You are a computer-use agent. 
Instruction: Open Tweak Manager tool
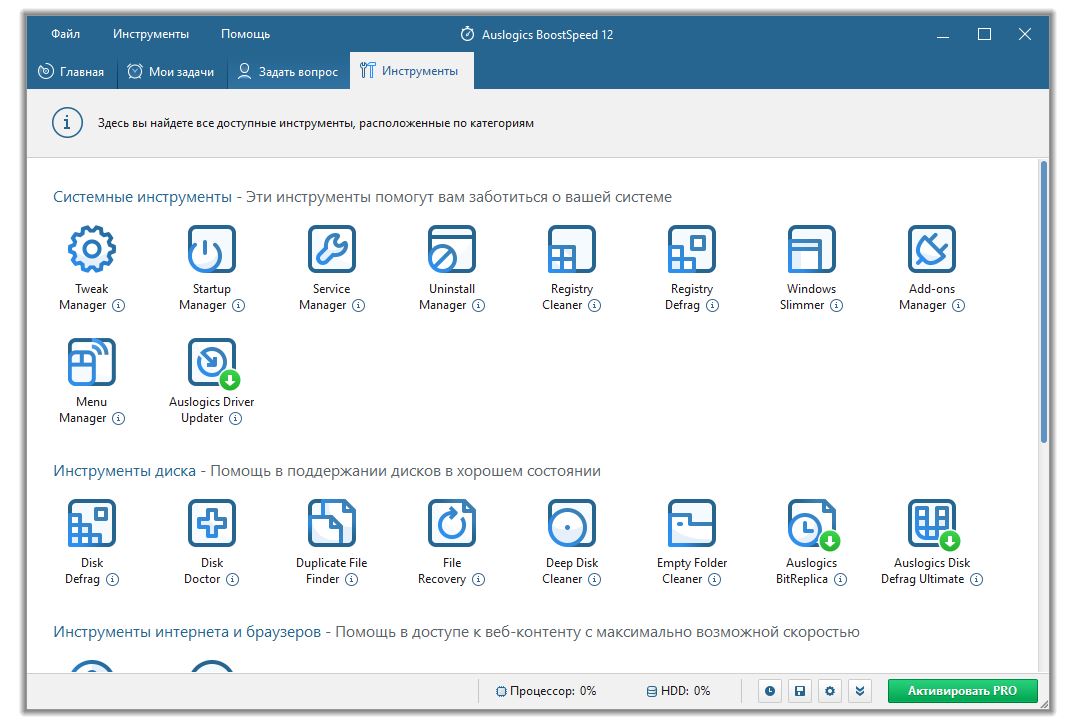(x=92, y=250)
